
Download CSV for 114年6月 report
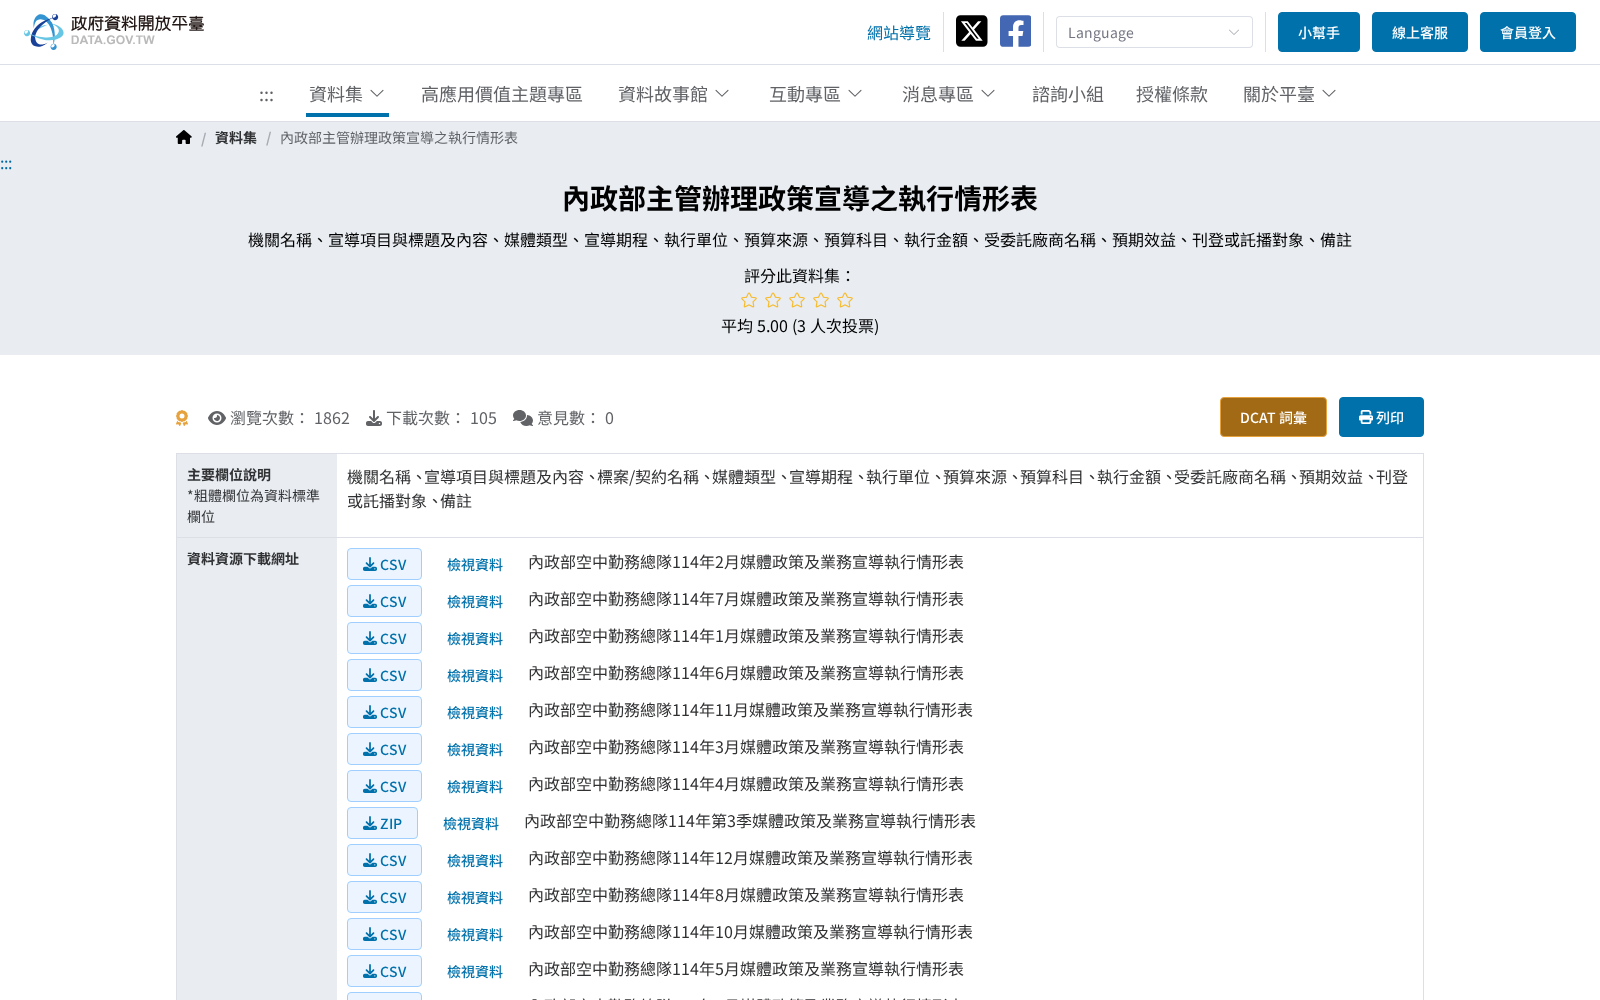pos(384,675)
